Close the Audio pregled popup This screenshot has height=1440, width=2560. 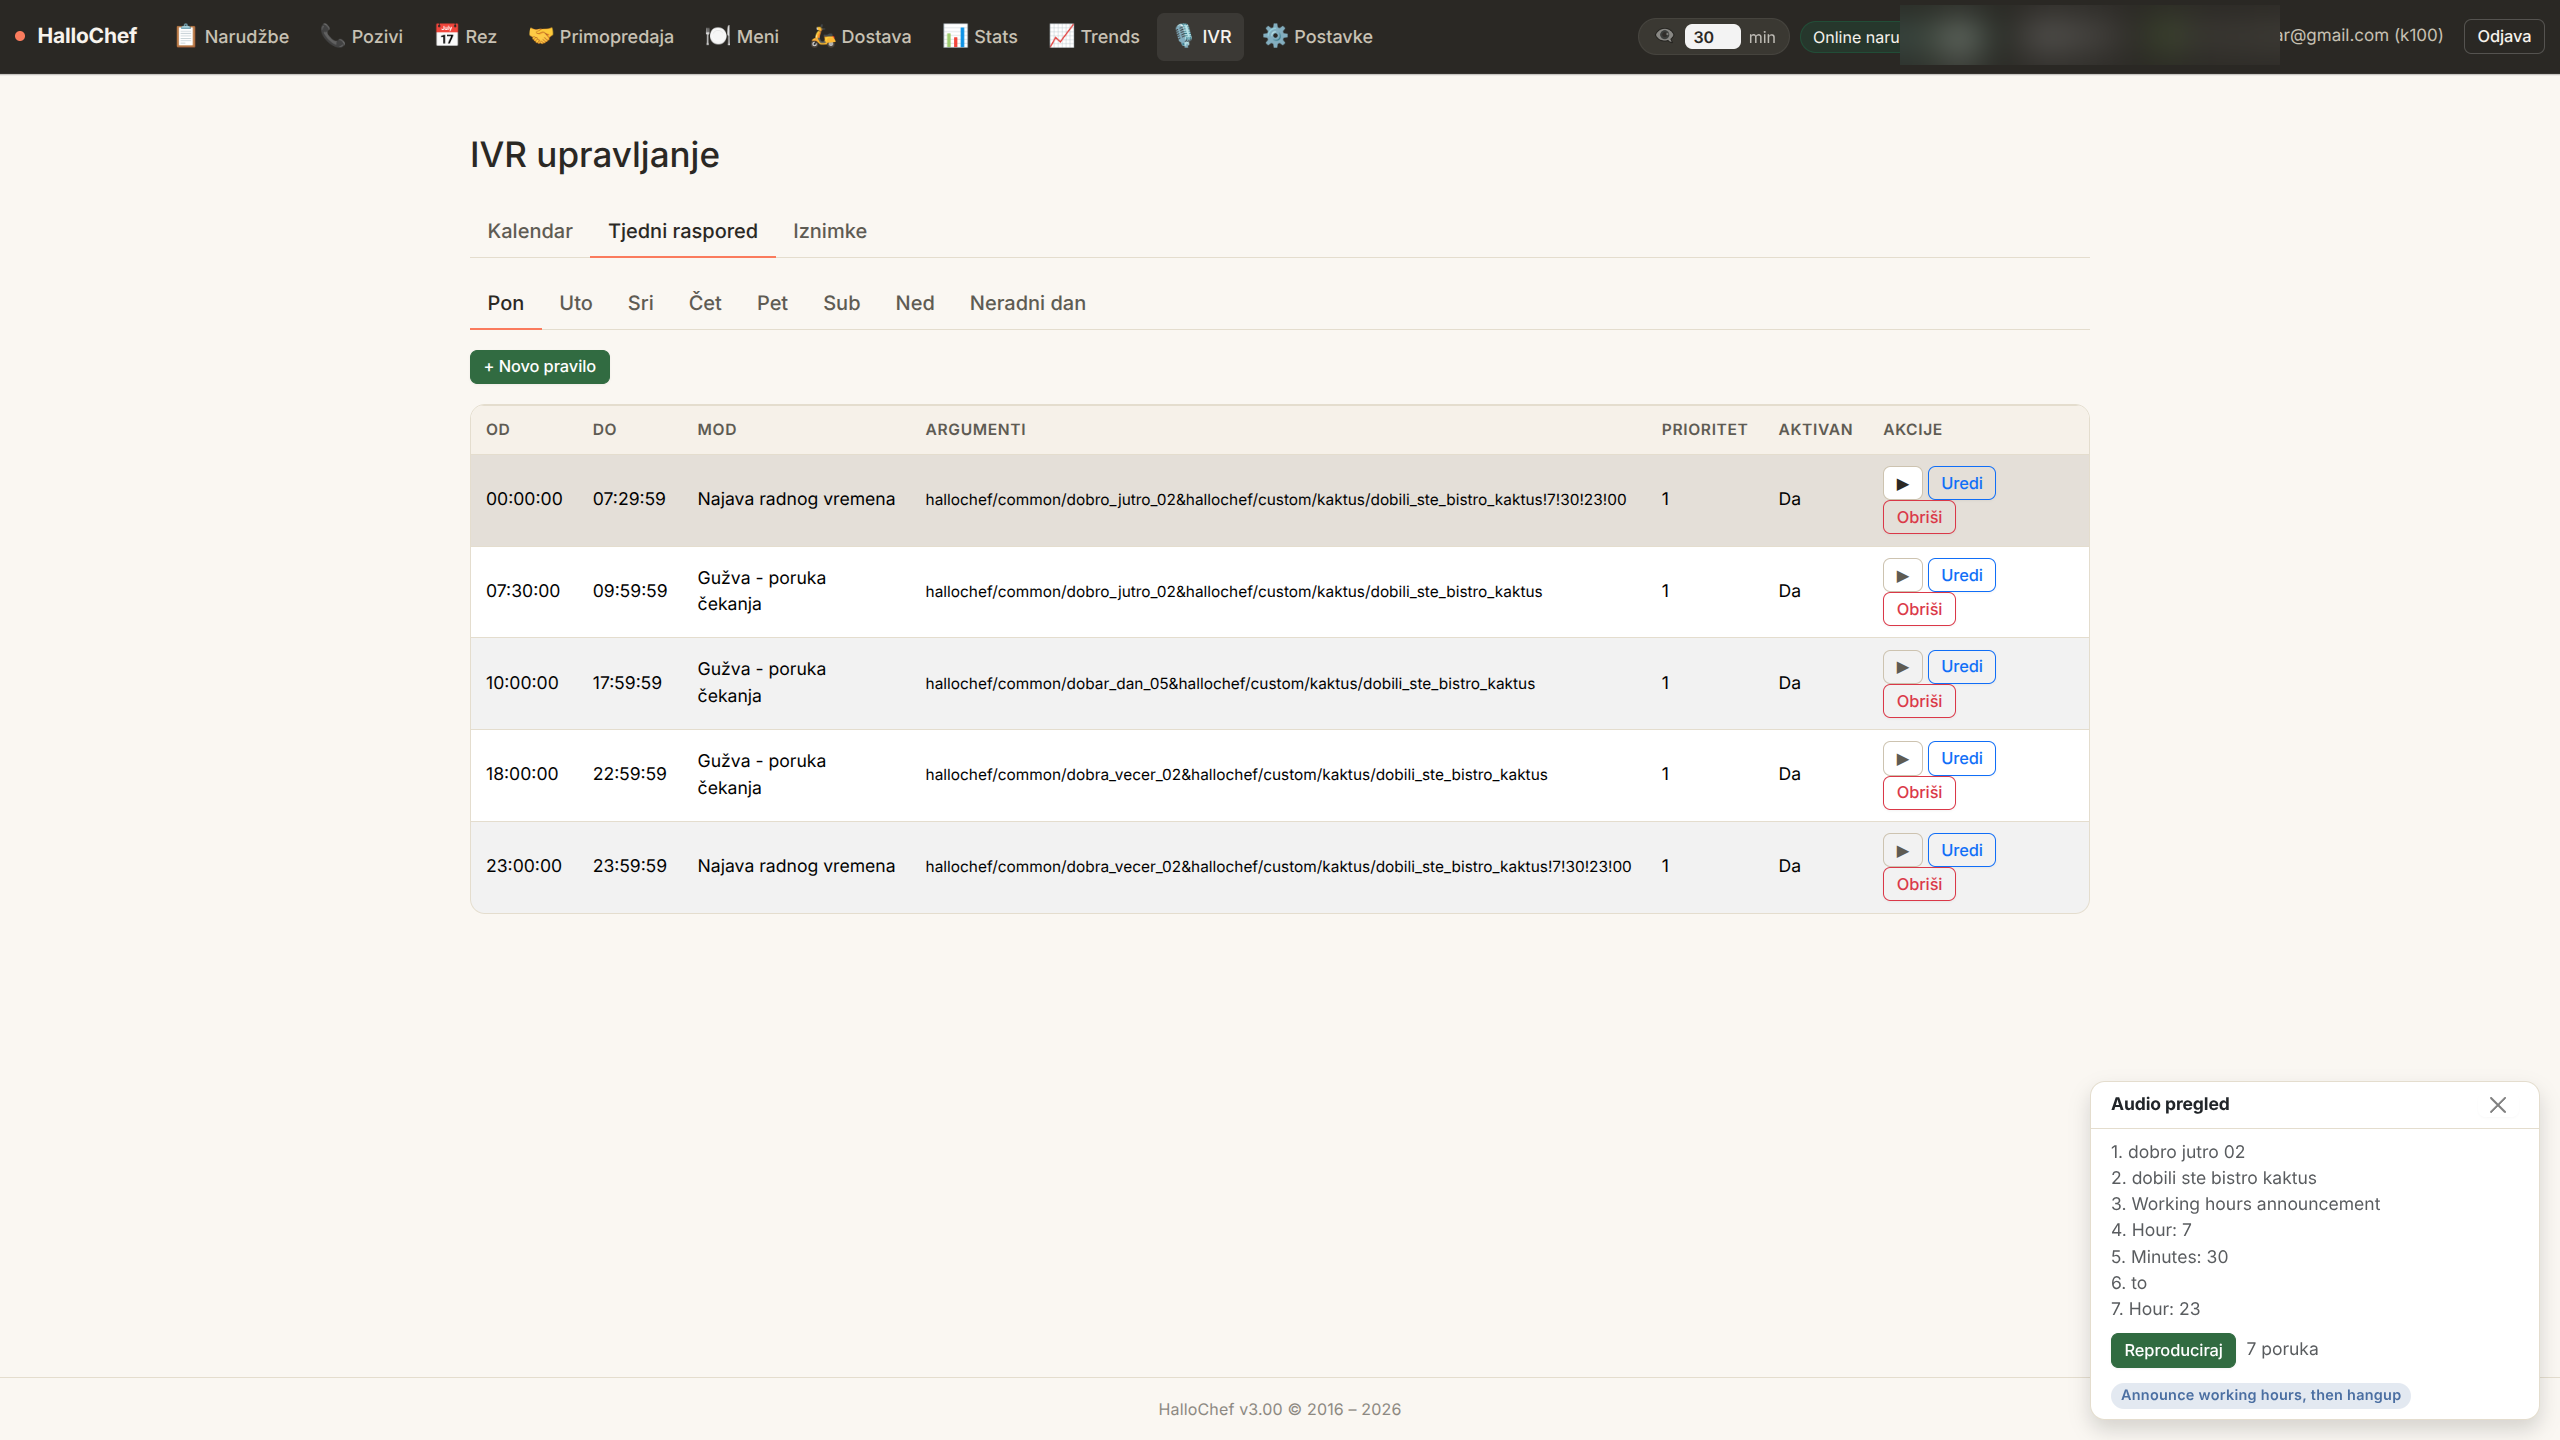[2497, 1105]
